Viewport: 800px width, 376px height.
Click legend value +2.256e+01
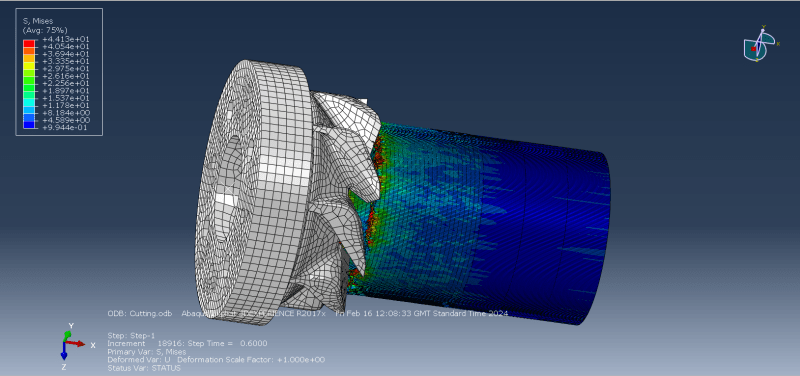(x=65, y=83)
